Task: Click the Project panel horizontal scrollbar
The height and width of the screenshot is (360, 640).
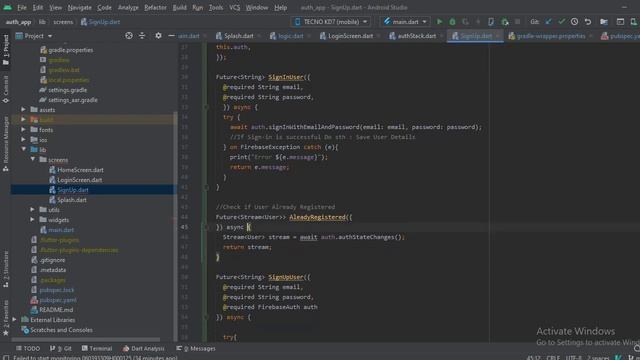Action: point(86,339)
